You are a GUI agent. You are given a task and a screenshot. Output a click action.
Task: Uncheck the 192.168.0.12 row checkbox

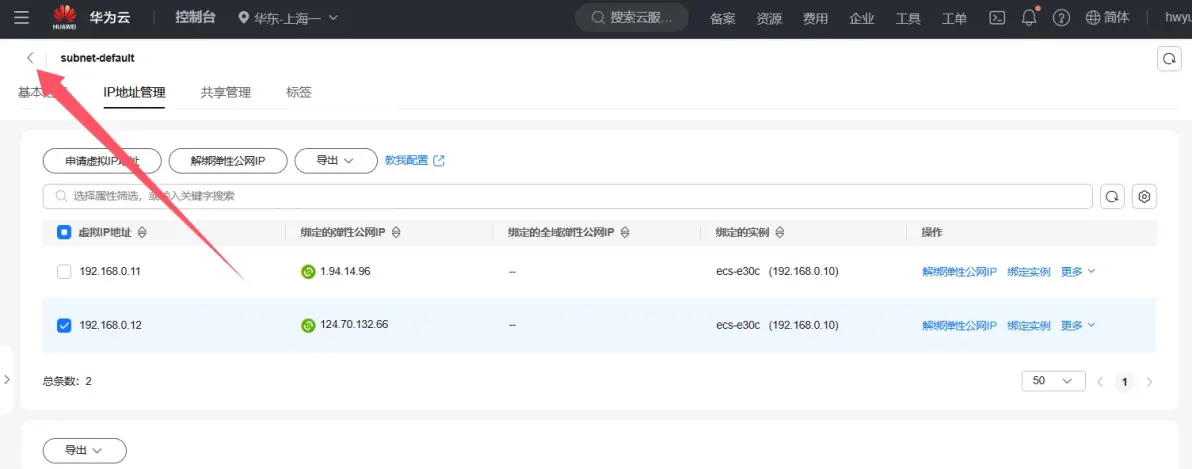tap(64, 325)
